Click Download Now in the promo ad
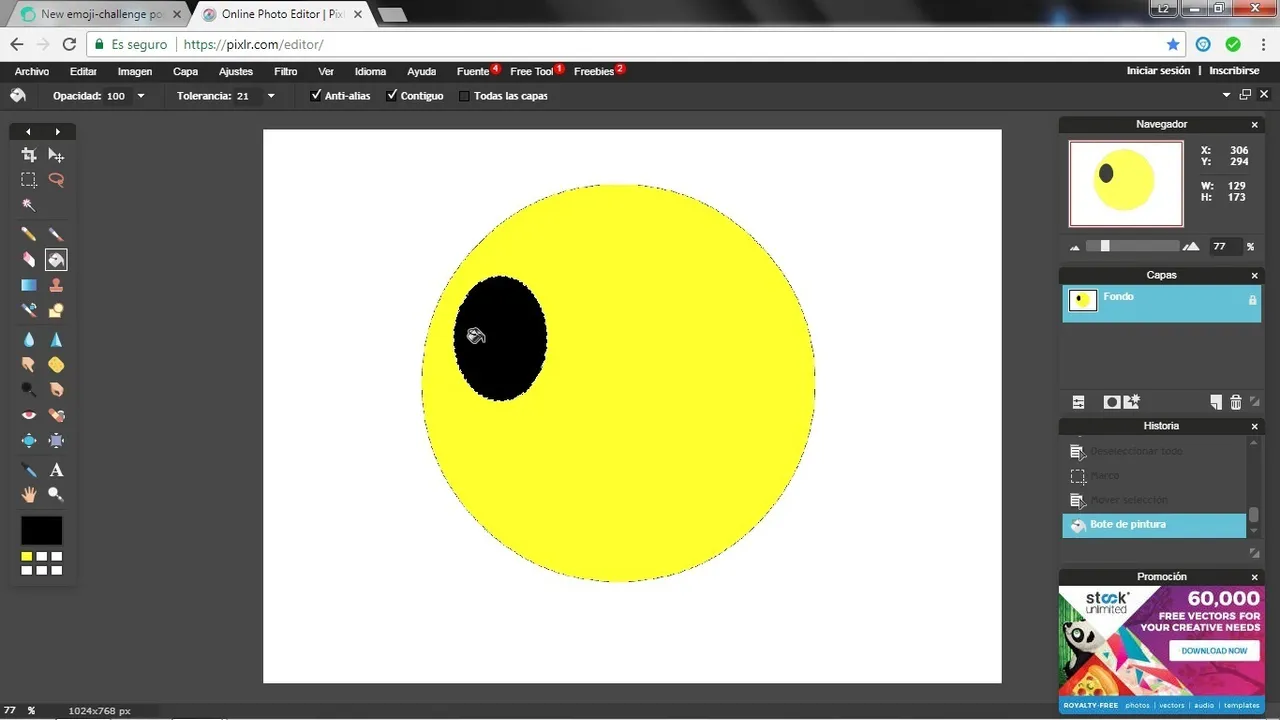1280x720 pixels. coord(1215,650)
